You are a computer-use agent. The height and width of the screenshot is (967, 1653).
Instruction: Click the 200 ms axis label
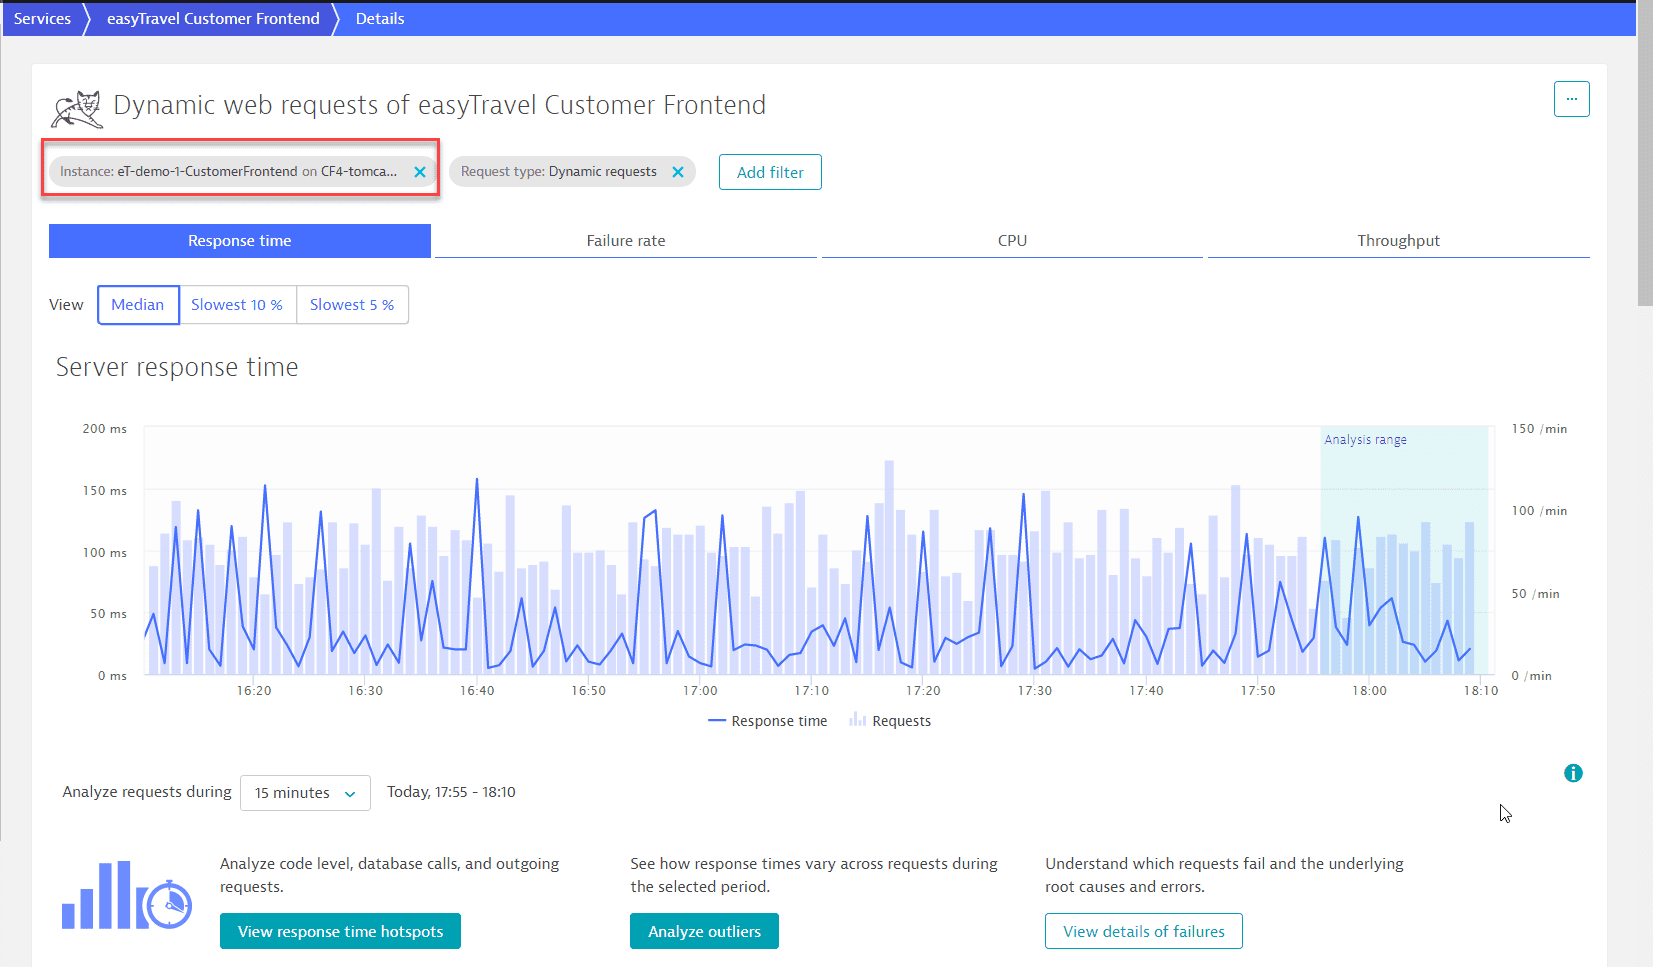click(x=104, y=429)
